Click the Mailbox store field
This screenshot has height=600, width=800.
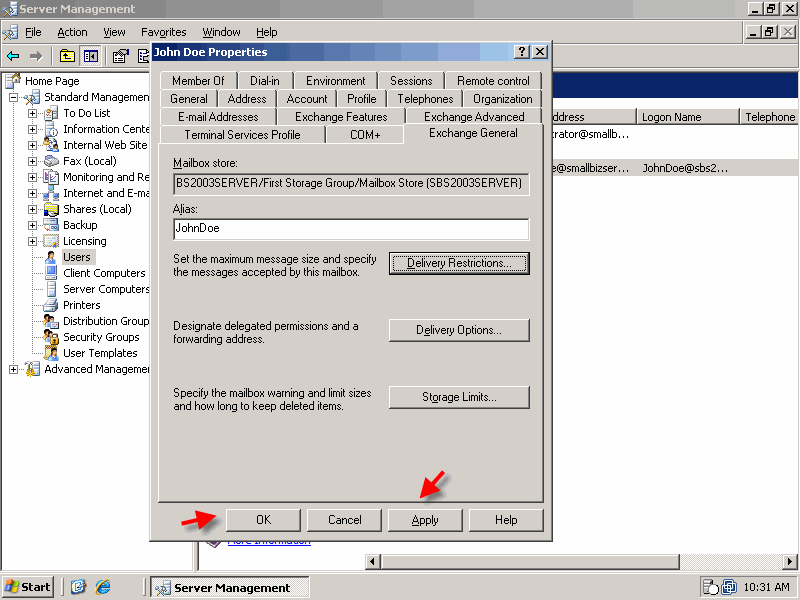pyautogui.click(x=351, y=184)
